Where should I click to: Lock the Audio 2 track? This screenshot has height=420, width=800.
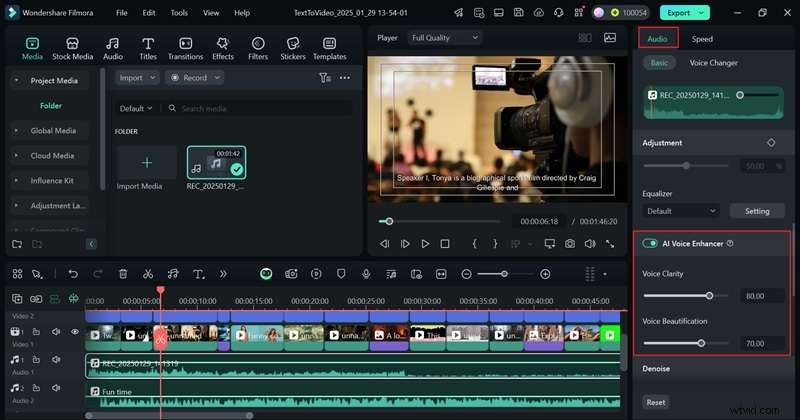(x=36, y=388)
